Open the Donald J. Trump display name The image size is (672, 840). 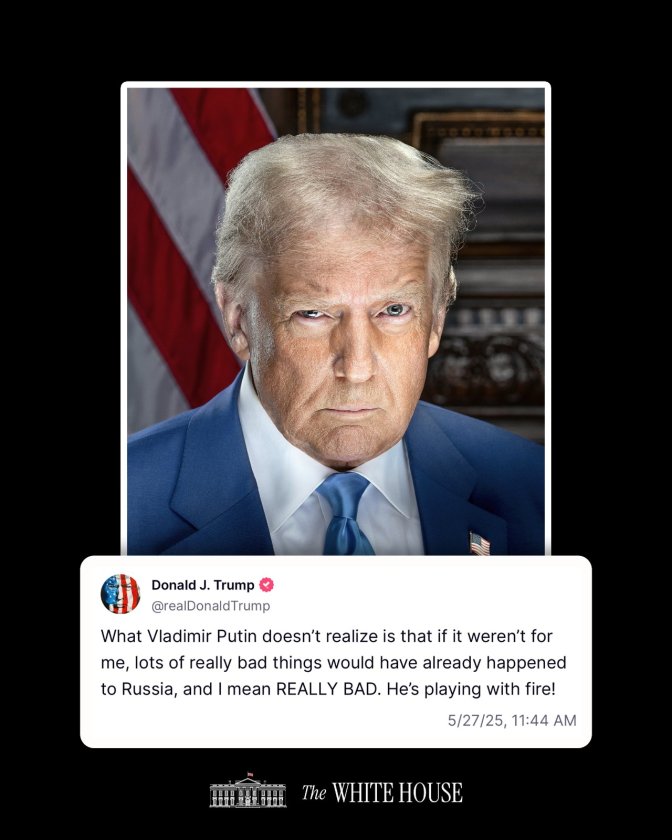click(x=203, y=585)
